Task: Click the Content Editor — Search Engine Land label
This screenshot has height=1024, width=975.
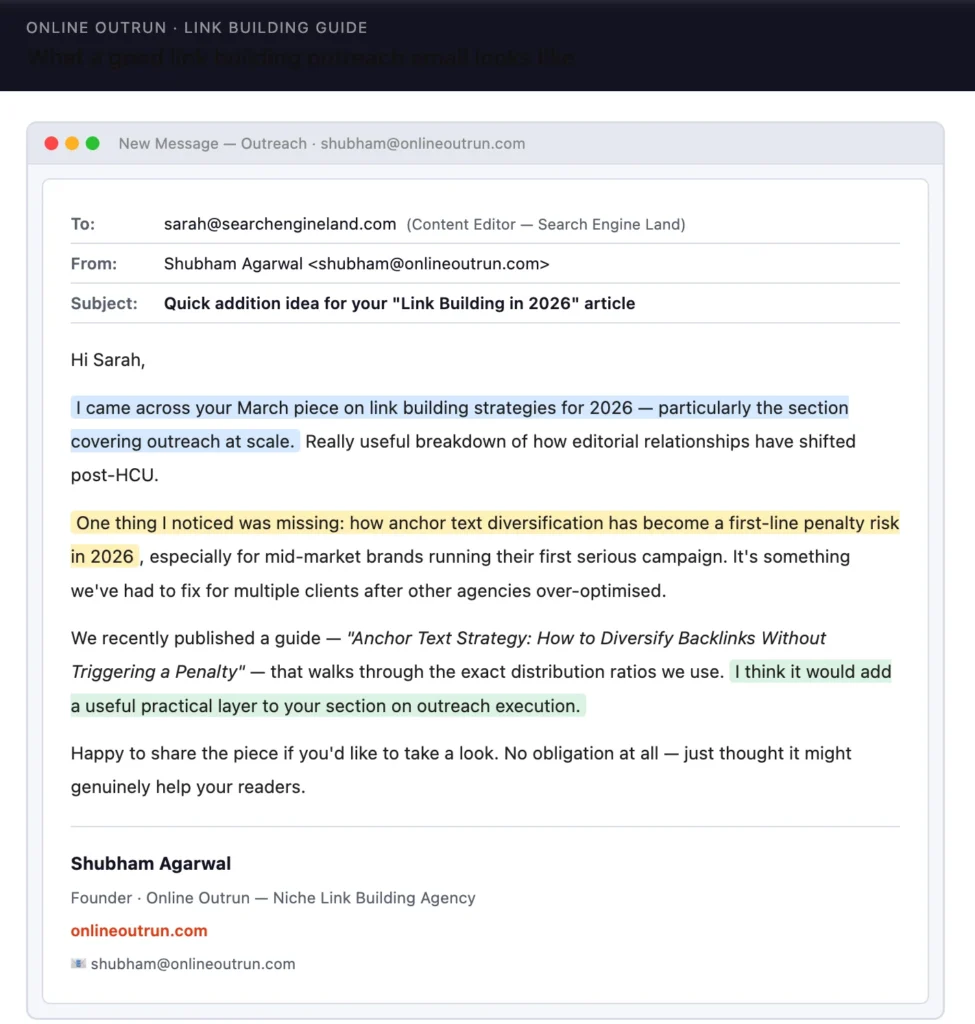Action: click(x=546, y=224)
